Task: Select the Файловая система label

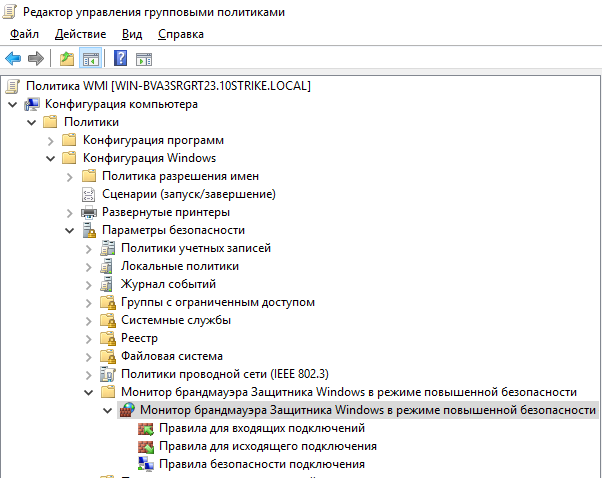Action: click(x=172, y=356)
